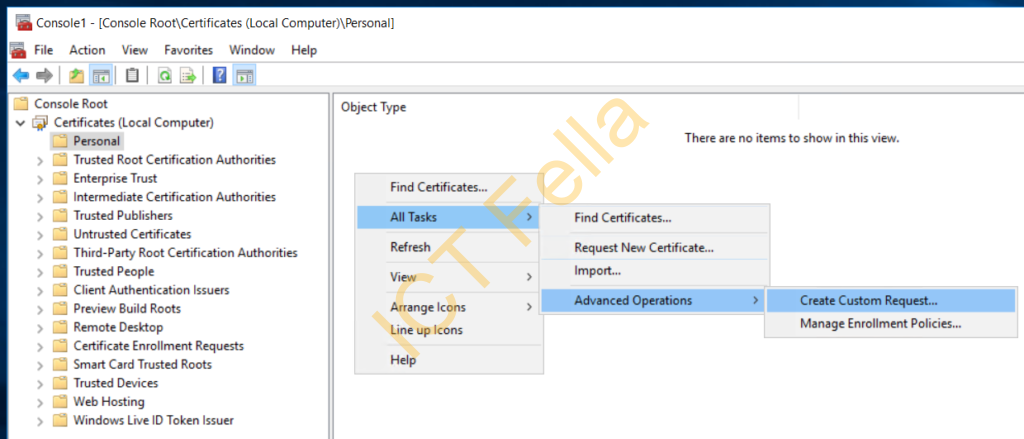
Task: Click the Trusted People folder icon
Action: coord(60,271)
